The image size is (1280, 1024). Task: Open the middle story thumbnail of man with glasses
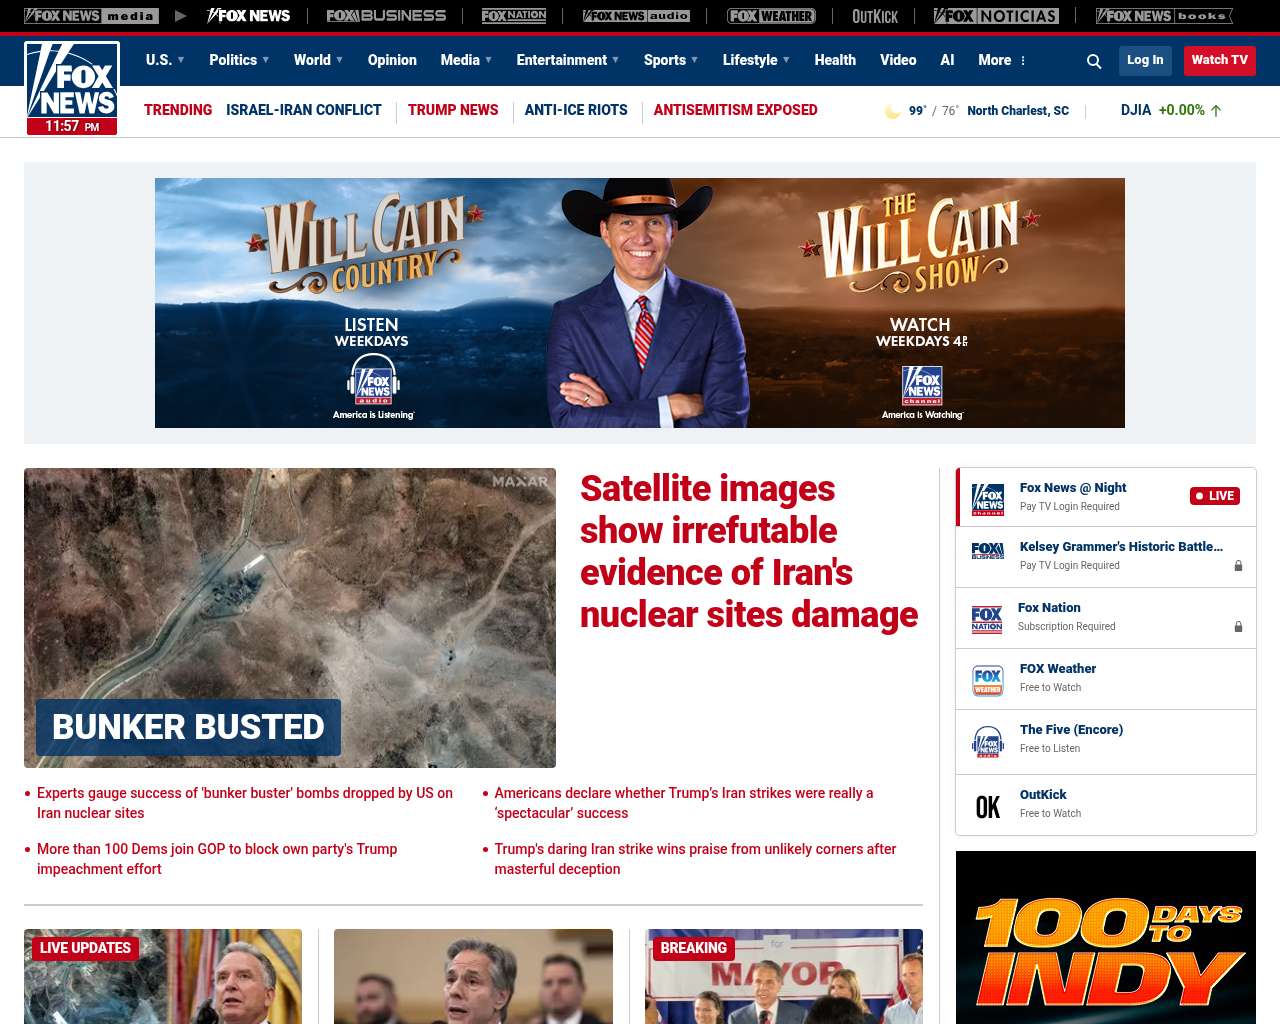(473, 976)
